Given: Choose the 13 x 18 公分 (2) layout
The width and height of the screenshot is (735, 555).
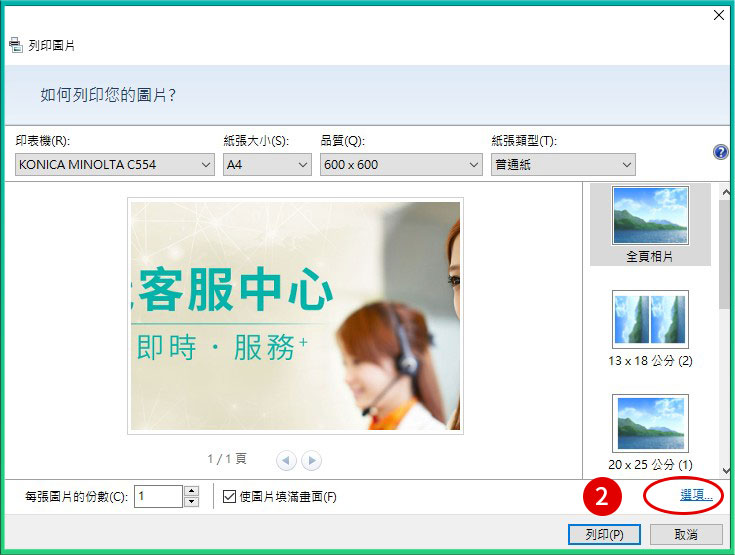Looking at the screenshot, I should tap(650, 329).
